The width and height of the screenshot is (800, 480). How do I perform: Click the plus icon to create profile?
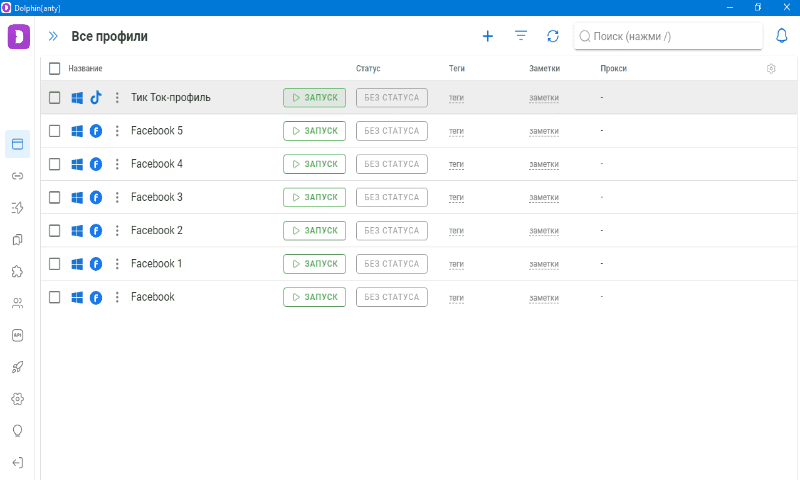click(488, 36)
